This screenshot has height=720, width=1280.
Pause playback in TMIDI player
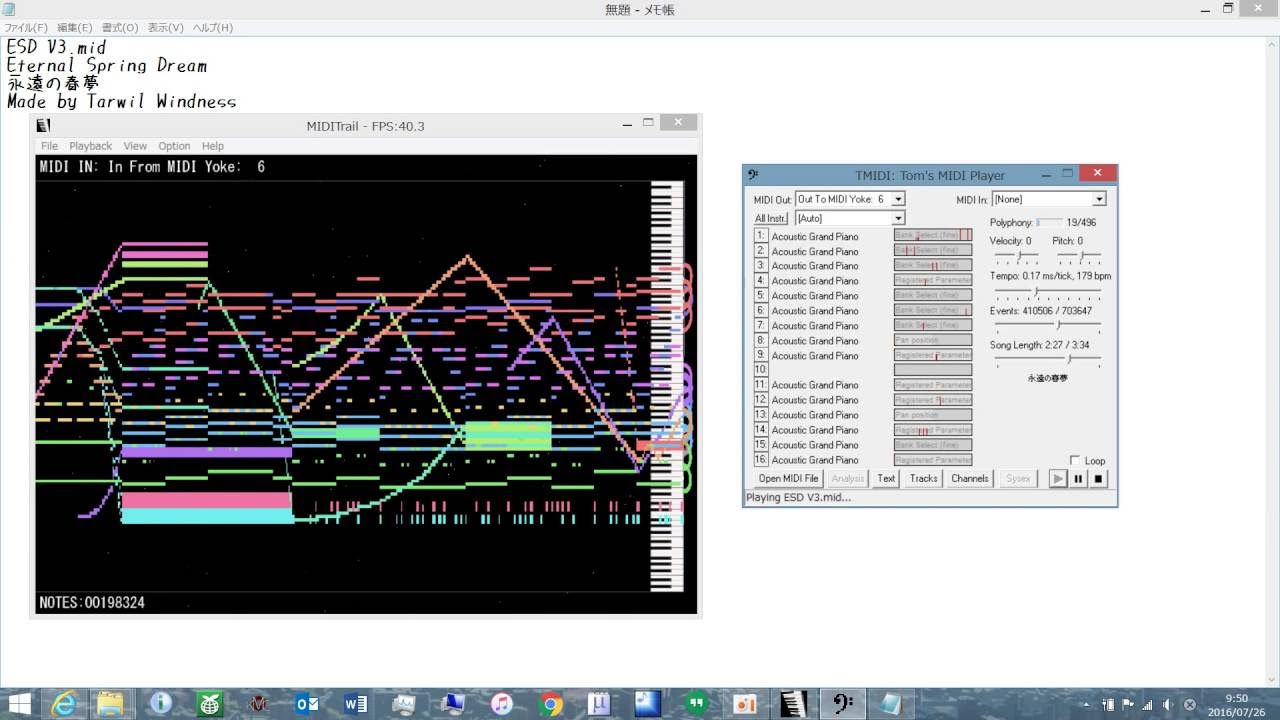pos(1078,479)
